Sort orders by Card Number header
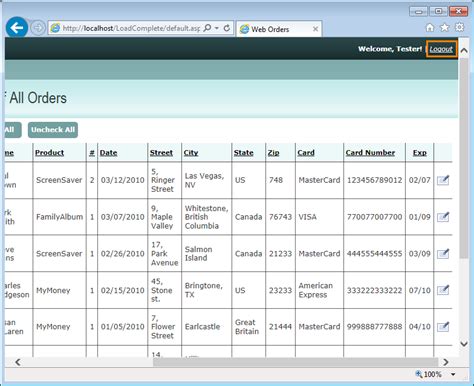Viewport: 474px width, 386px height. pyautogui.click(x=370, y=153)
